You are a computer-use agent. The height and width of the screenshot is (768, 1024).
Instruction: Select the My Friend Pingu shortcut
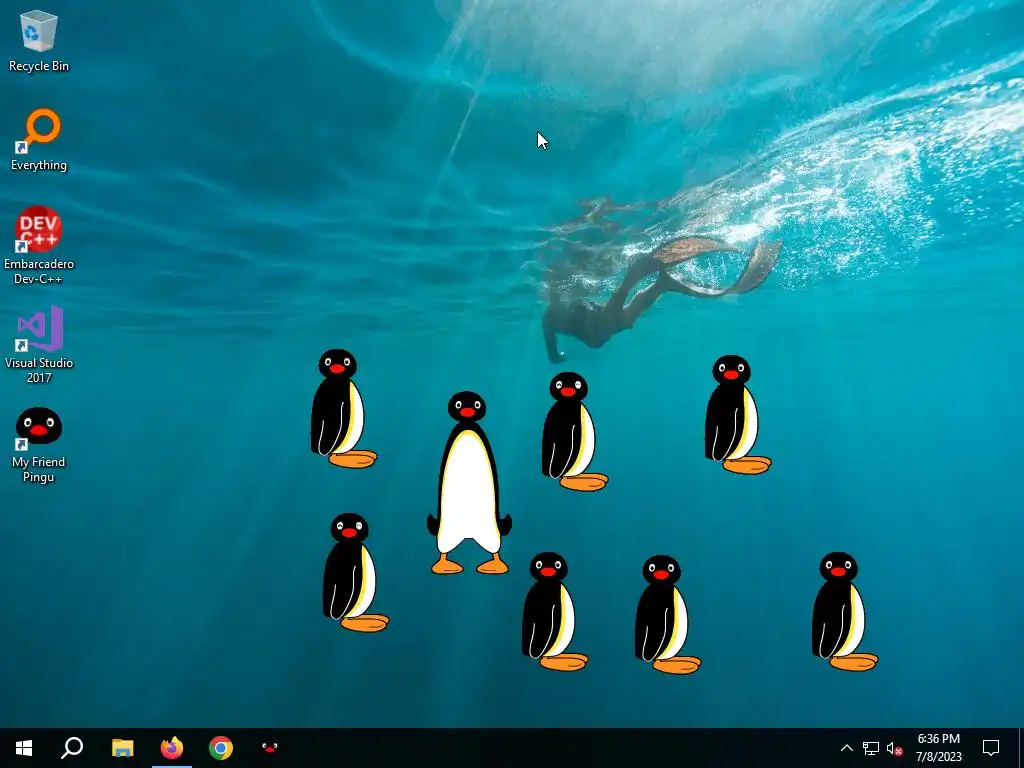point(39,445)
